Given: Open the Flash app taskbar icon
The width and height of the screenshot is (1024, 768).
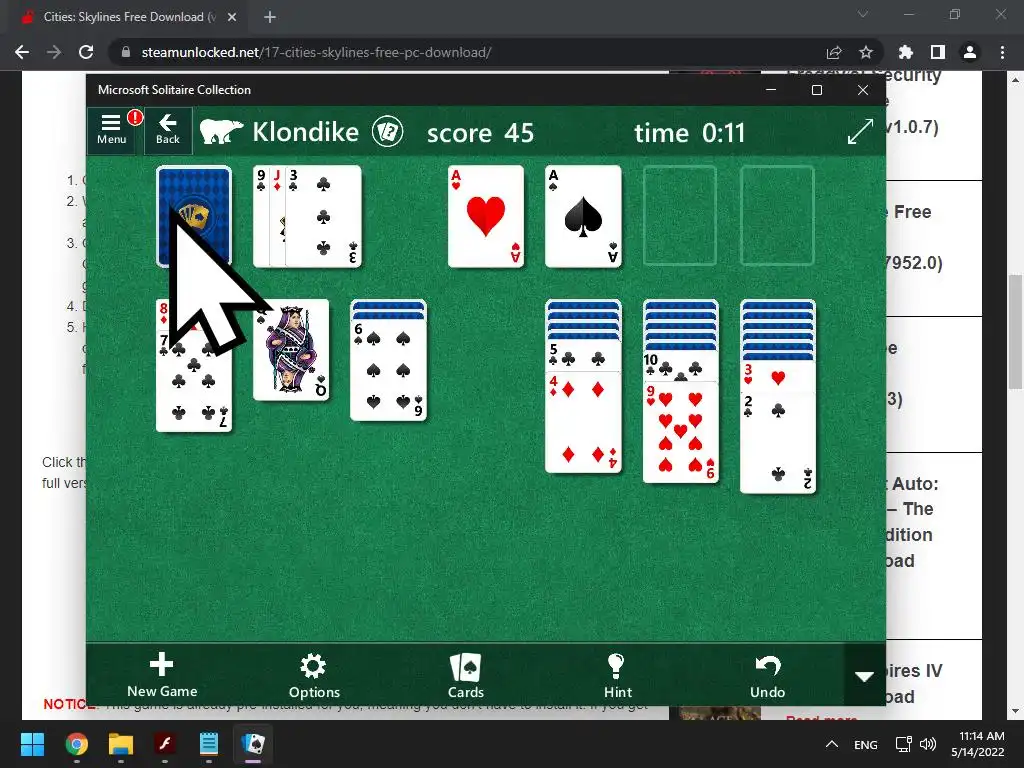Looking at the screenshot, I should [165, 744].
